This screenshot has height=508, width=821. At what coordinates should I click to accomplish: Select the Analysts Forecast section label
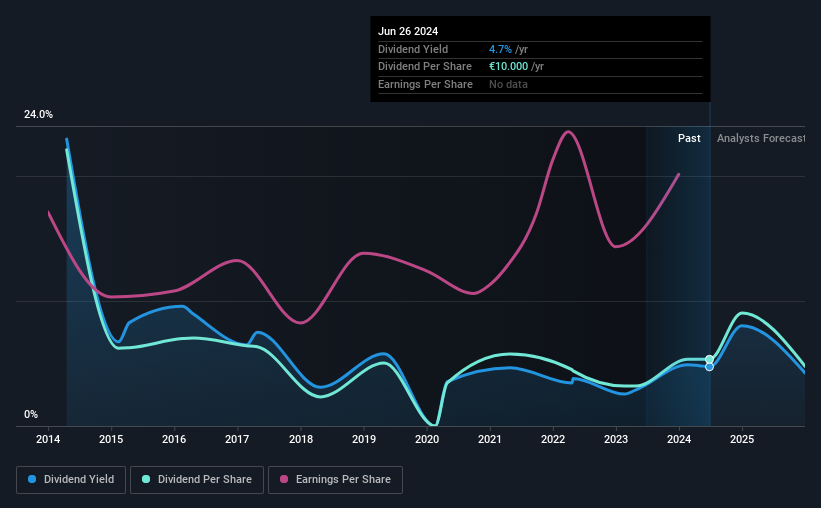[x=761, y=138]
